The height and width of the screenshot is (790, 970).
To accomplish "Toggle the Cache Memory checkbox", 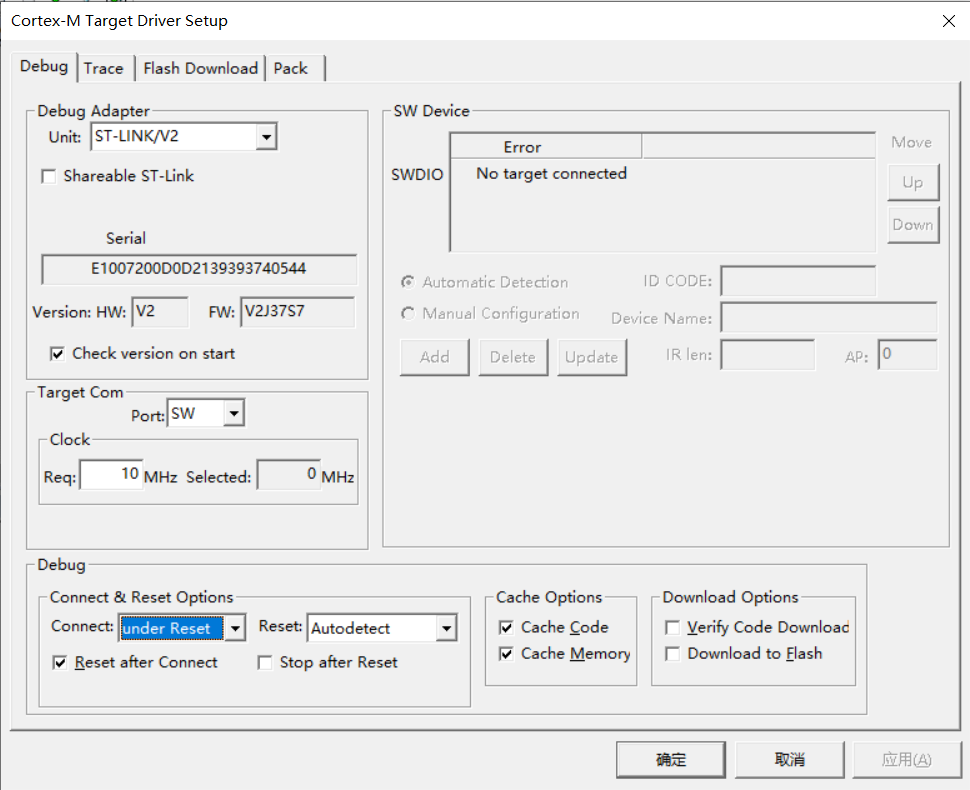I will pos(506,654).
